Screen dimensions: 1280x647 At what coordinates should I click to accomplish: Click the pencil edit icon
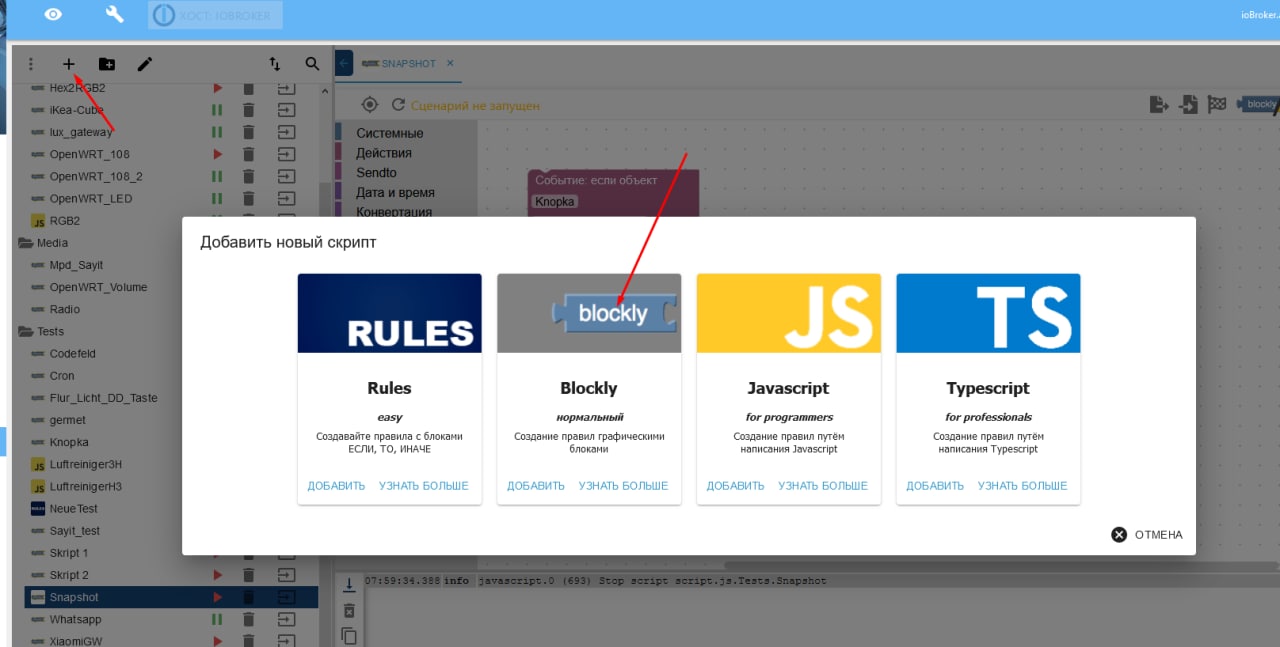click(x=145, y=64)
